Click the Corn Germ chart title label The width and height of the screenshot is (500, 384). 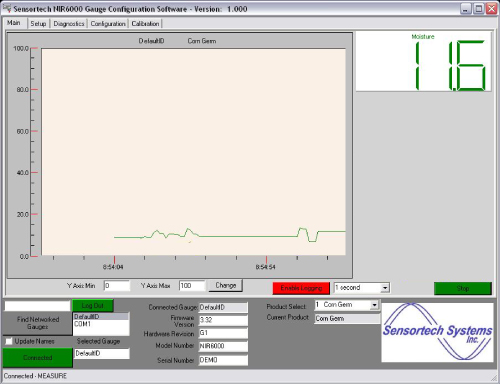click(202, 41)
